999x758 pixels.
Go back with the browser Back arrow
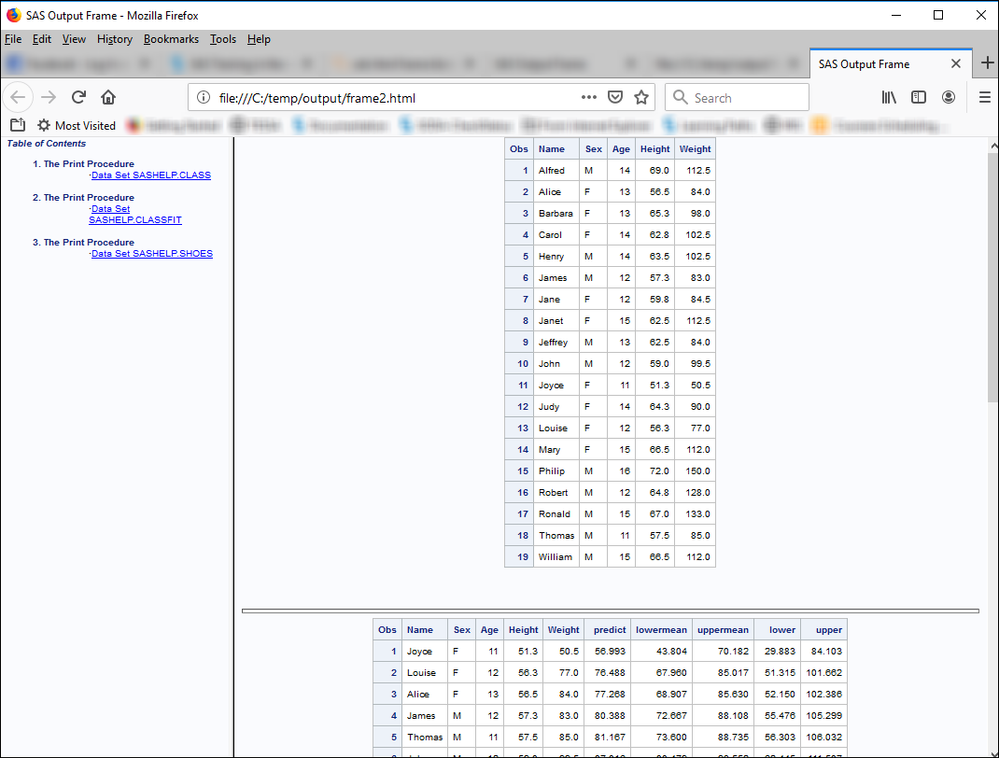click(x=18, y=97)
